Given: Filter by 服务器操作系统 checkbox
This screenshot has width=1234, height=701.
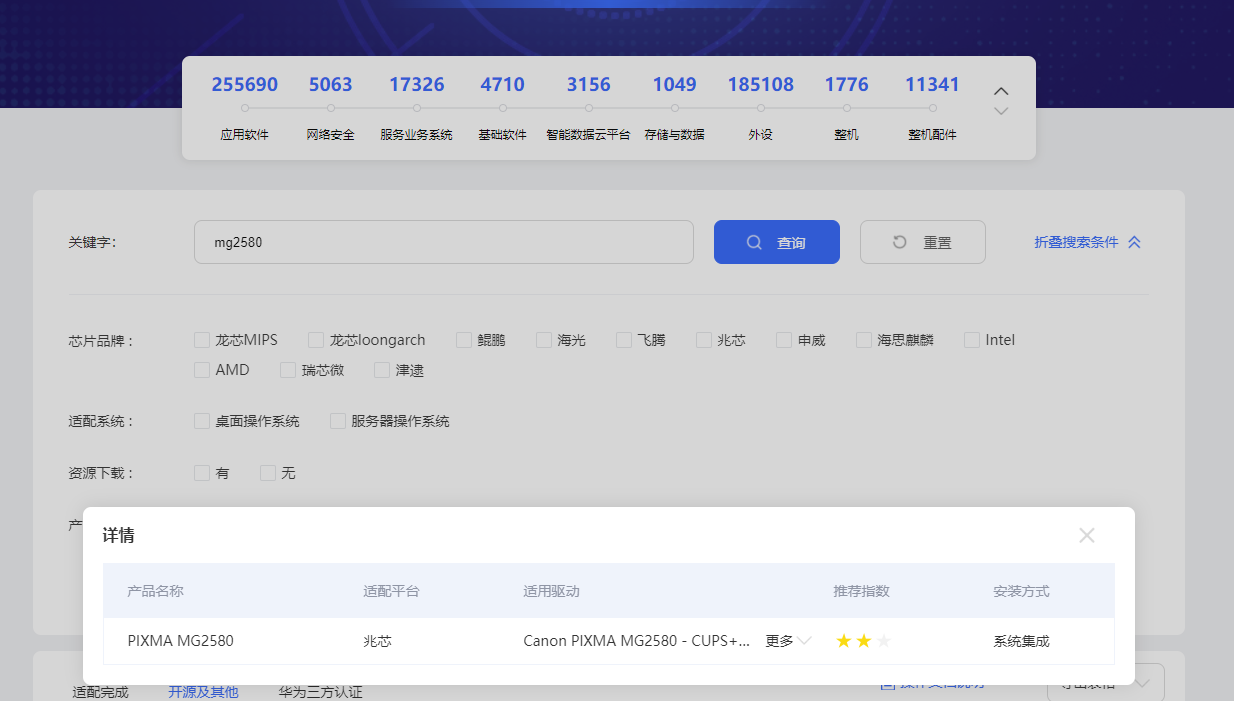Looking at the screenshot, I should 338,421.
